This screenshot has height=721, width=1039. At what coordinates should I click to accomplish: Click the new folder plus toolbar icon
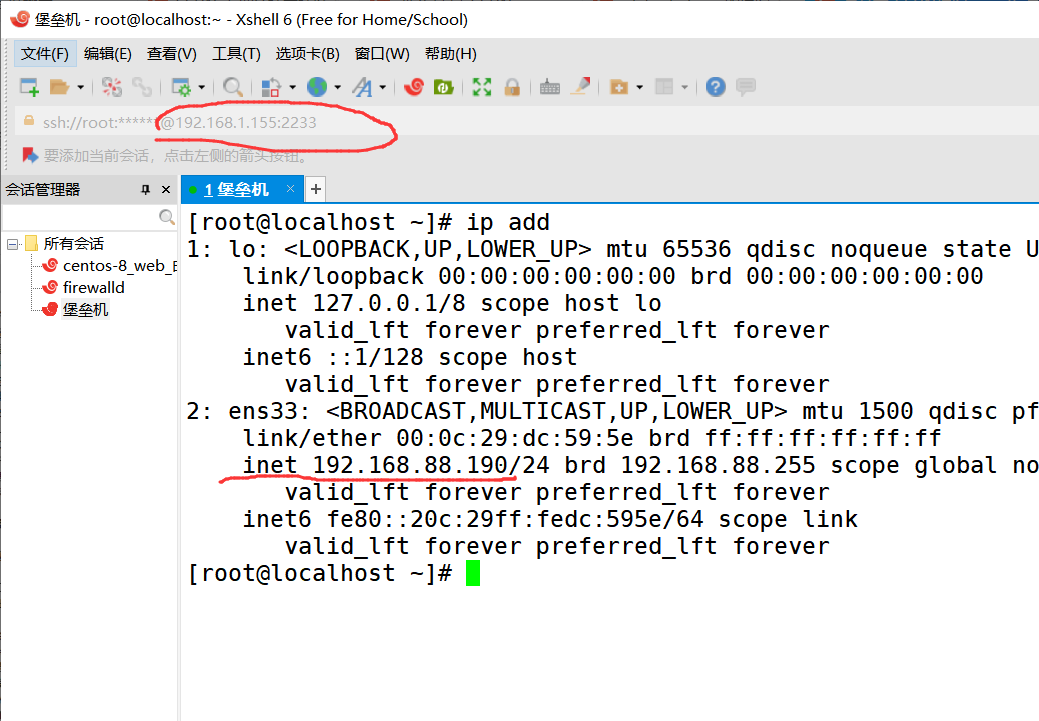click(619, 87)
